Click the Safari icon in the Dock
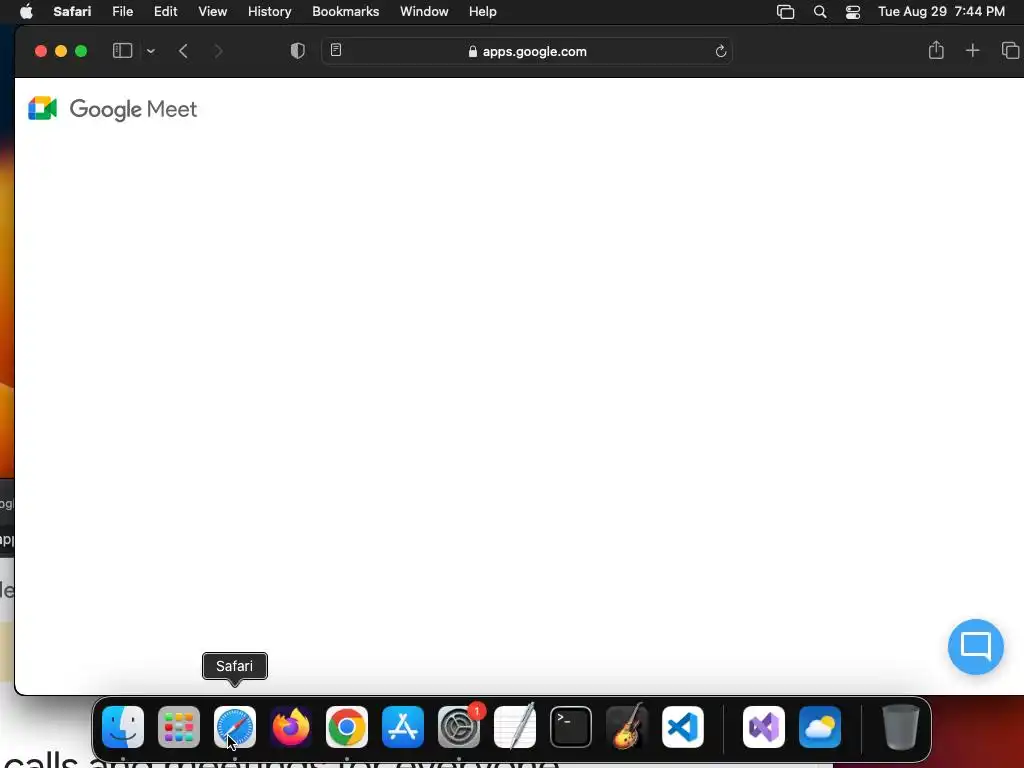The image size is (1024, 768). 235,727
